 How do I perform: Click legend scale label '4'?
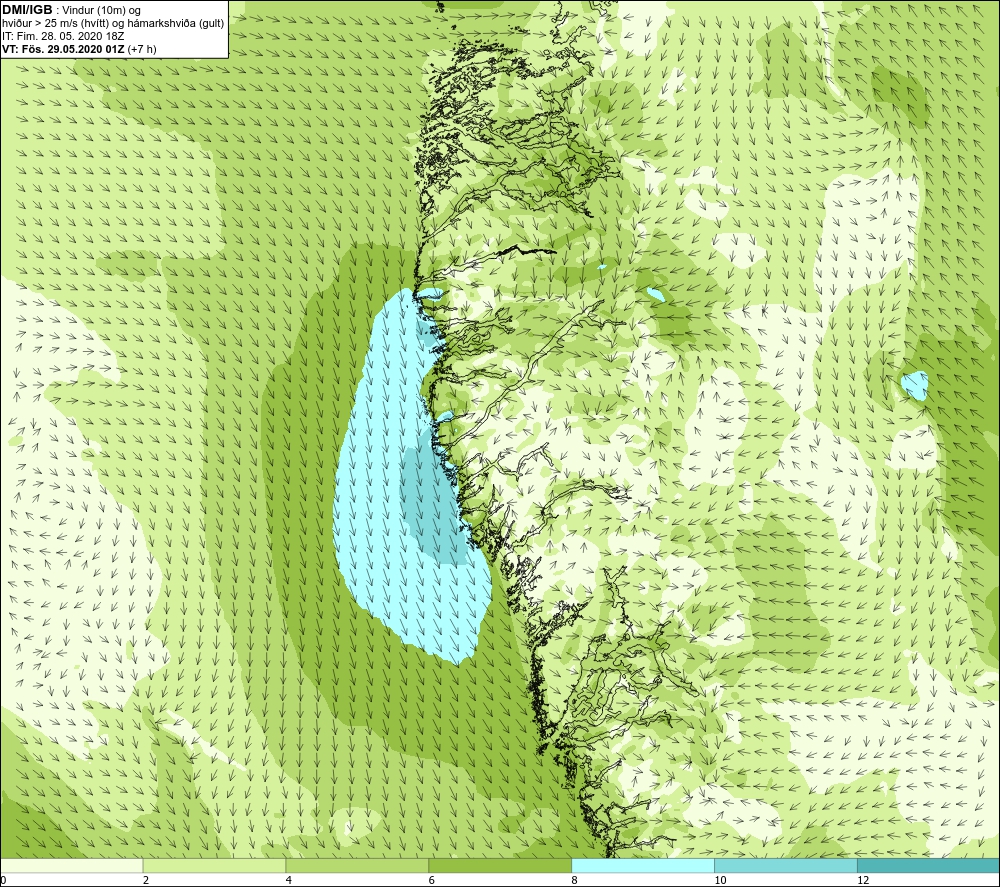point(289,880)
